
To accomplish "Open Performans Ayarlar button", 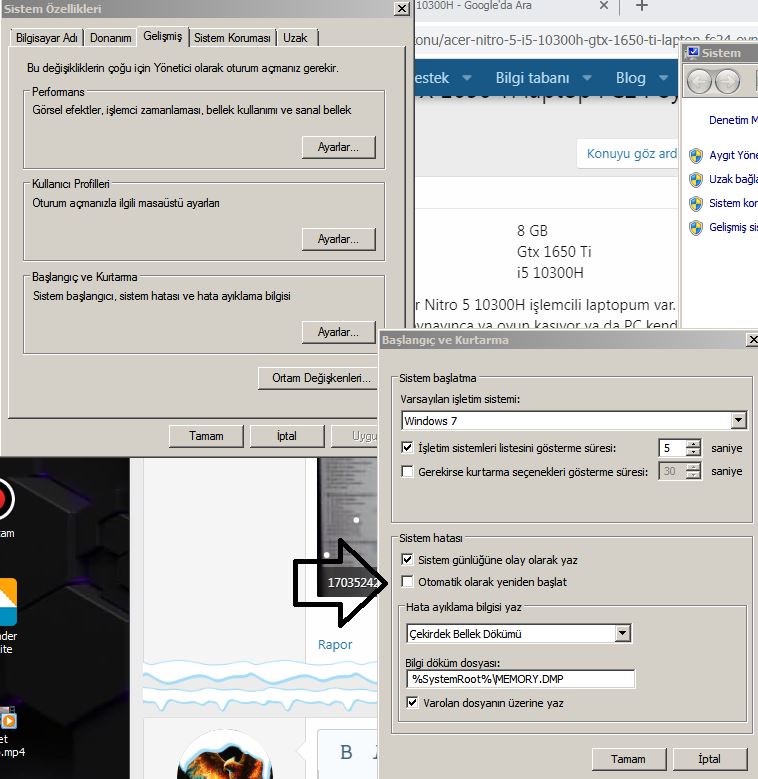I will [x=338, y=147].
